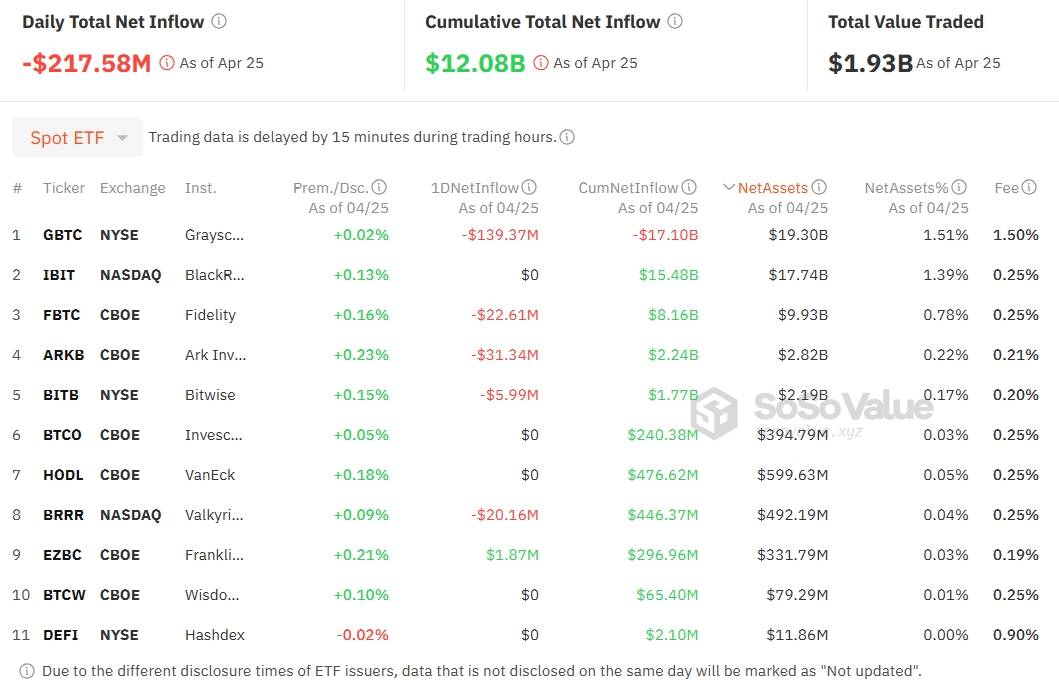Select the FBTC Fidelity row
The height and width of the screenshot is (697, 1059).
pos(525,315)
